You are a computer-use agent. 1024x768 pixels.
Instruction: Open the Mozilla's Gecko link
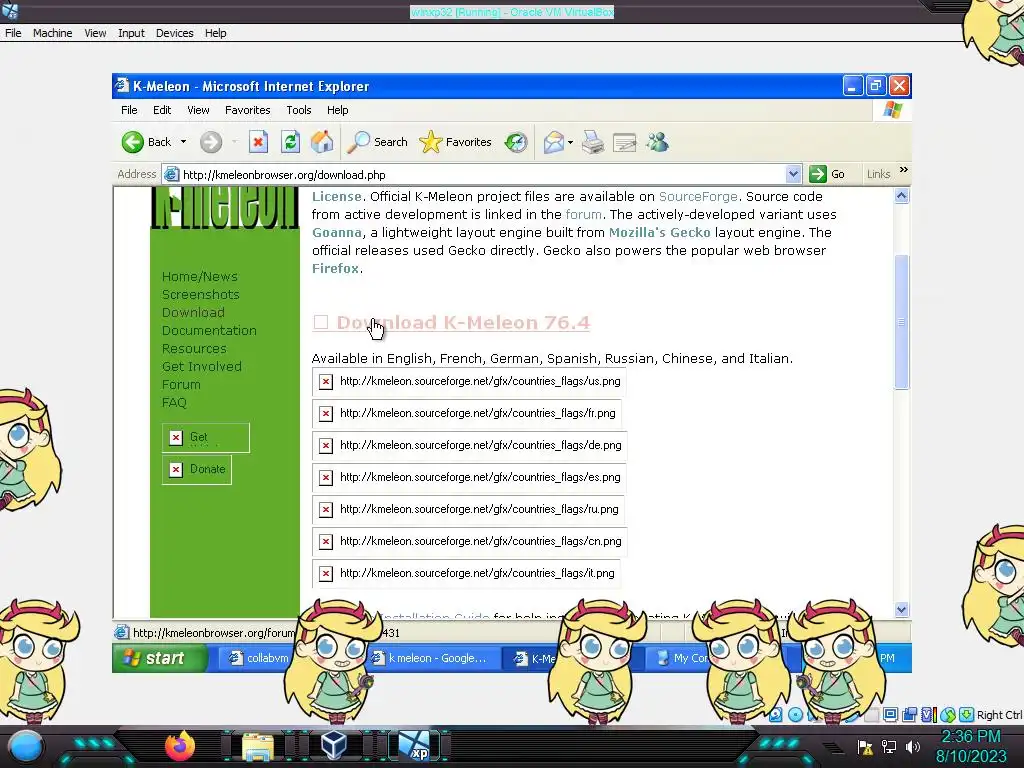pos(659,232)
